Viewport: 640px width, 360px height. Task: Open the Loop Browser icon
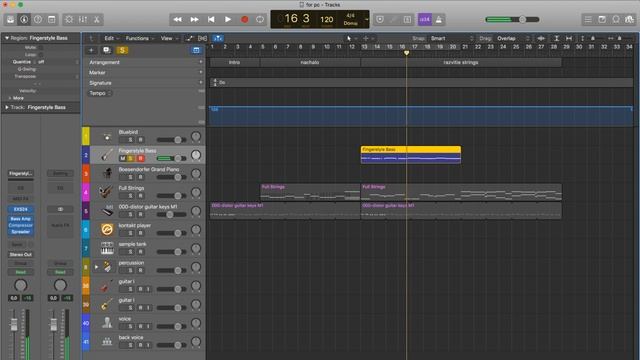click(x=616, y=19)
